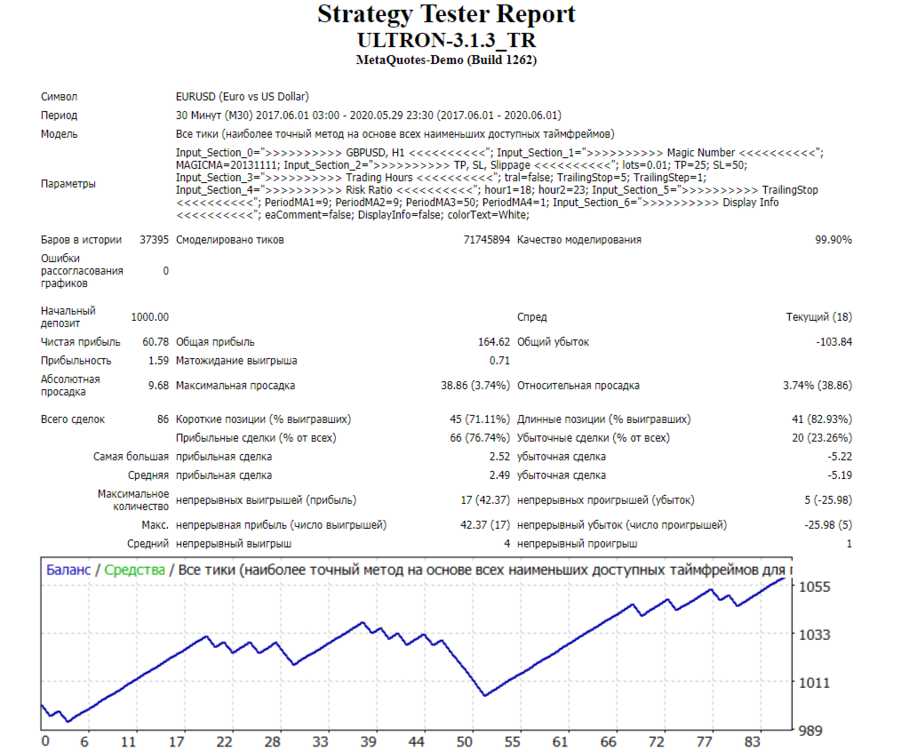
Task: Click the Средства legend label on chart
Action: (x=135, y=570)
